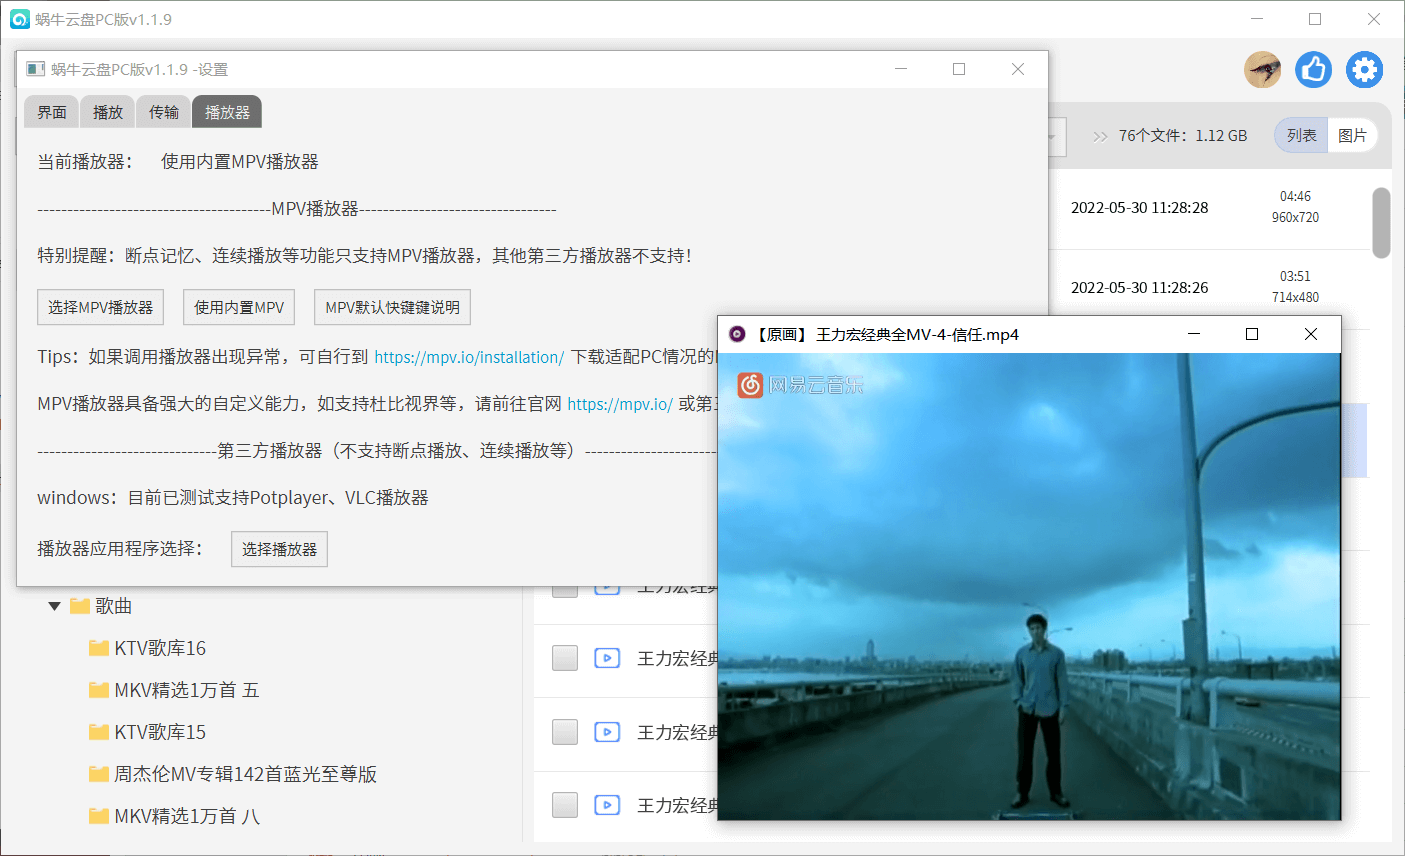The image size is (1405, 856).
Task: Click the main file list scrollbar
Action: pos(1381,223)
